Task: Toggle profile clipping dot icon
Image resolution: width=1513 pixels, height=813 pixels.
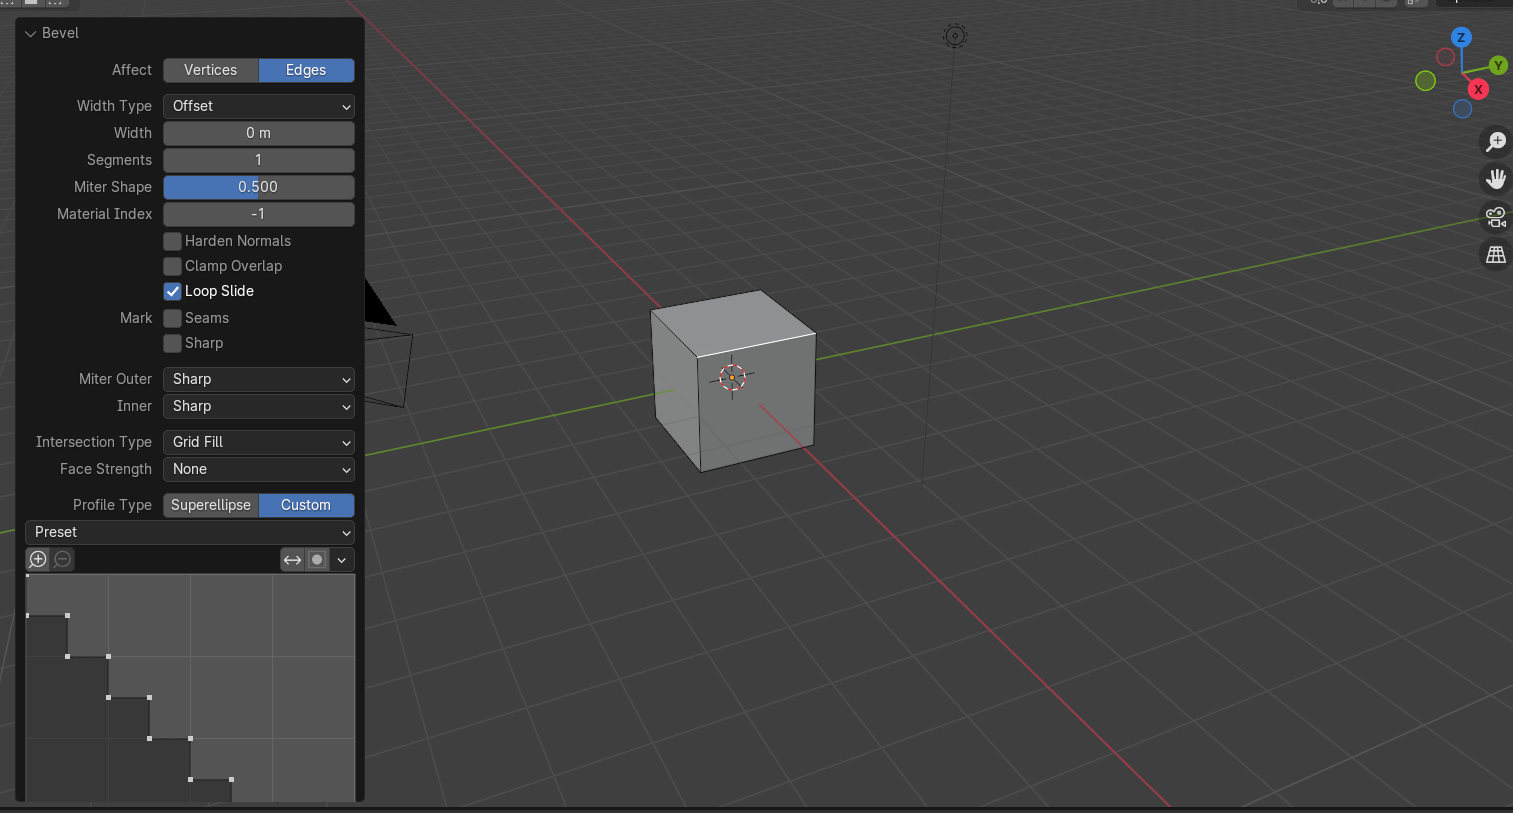Action: tap(317, 560)
